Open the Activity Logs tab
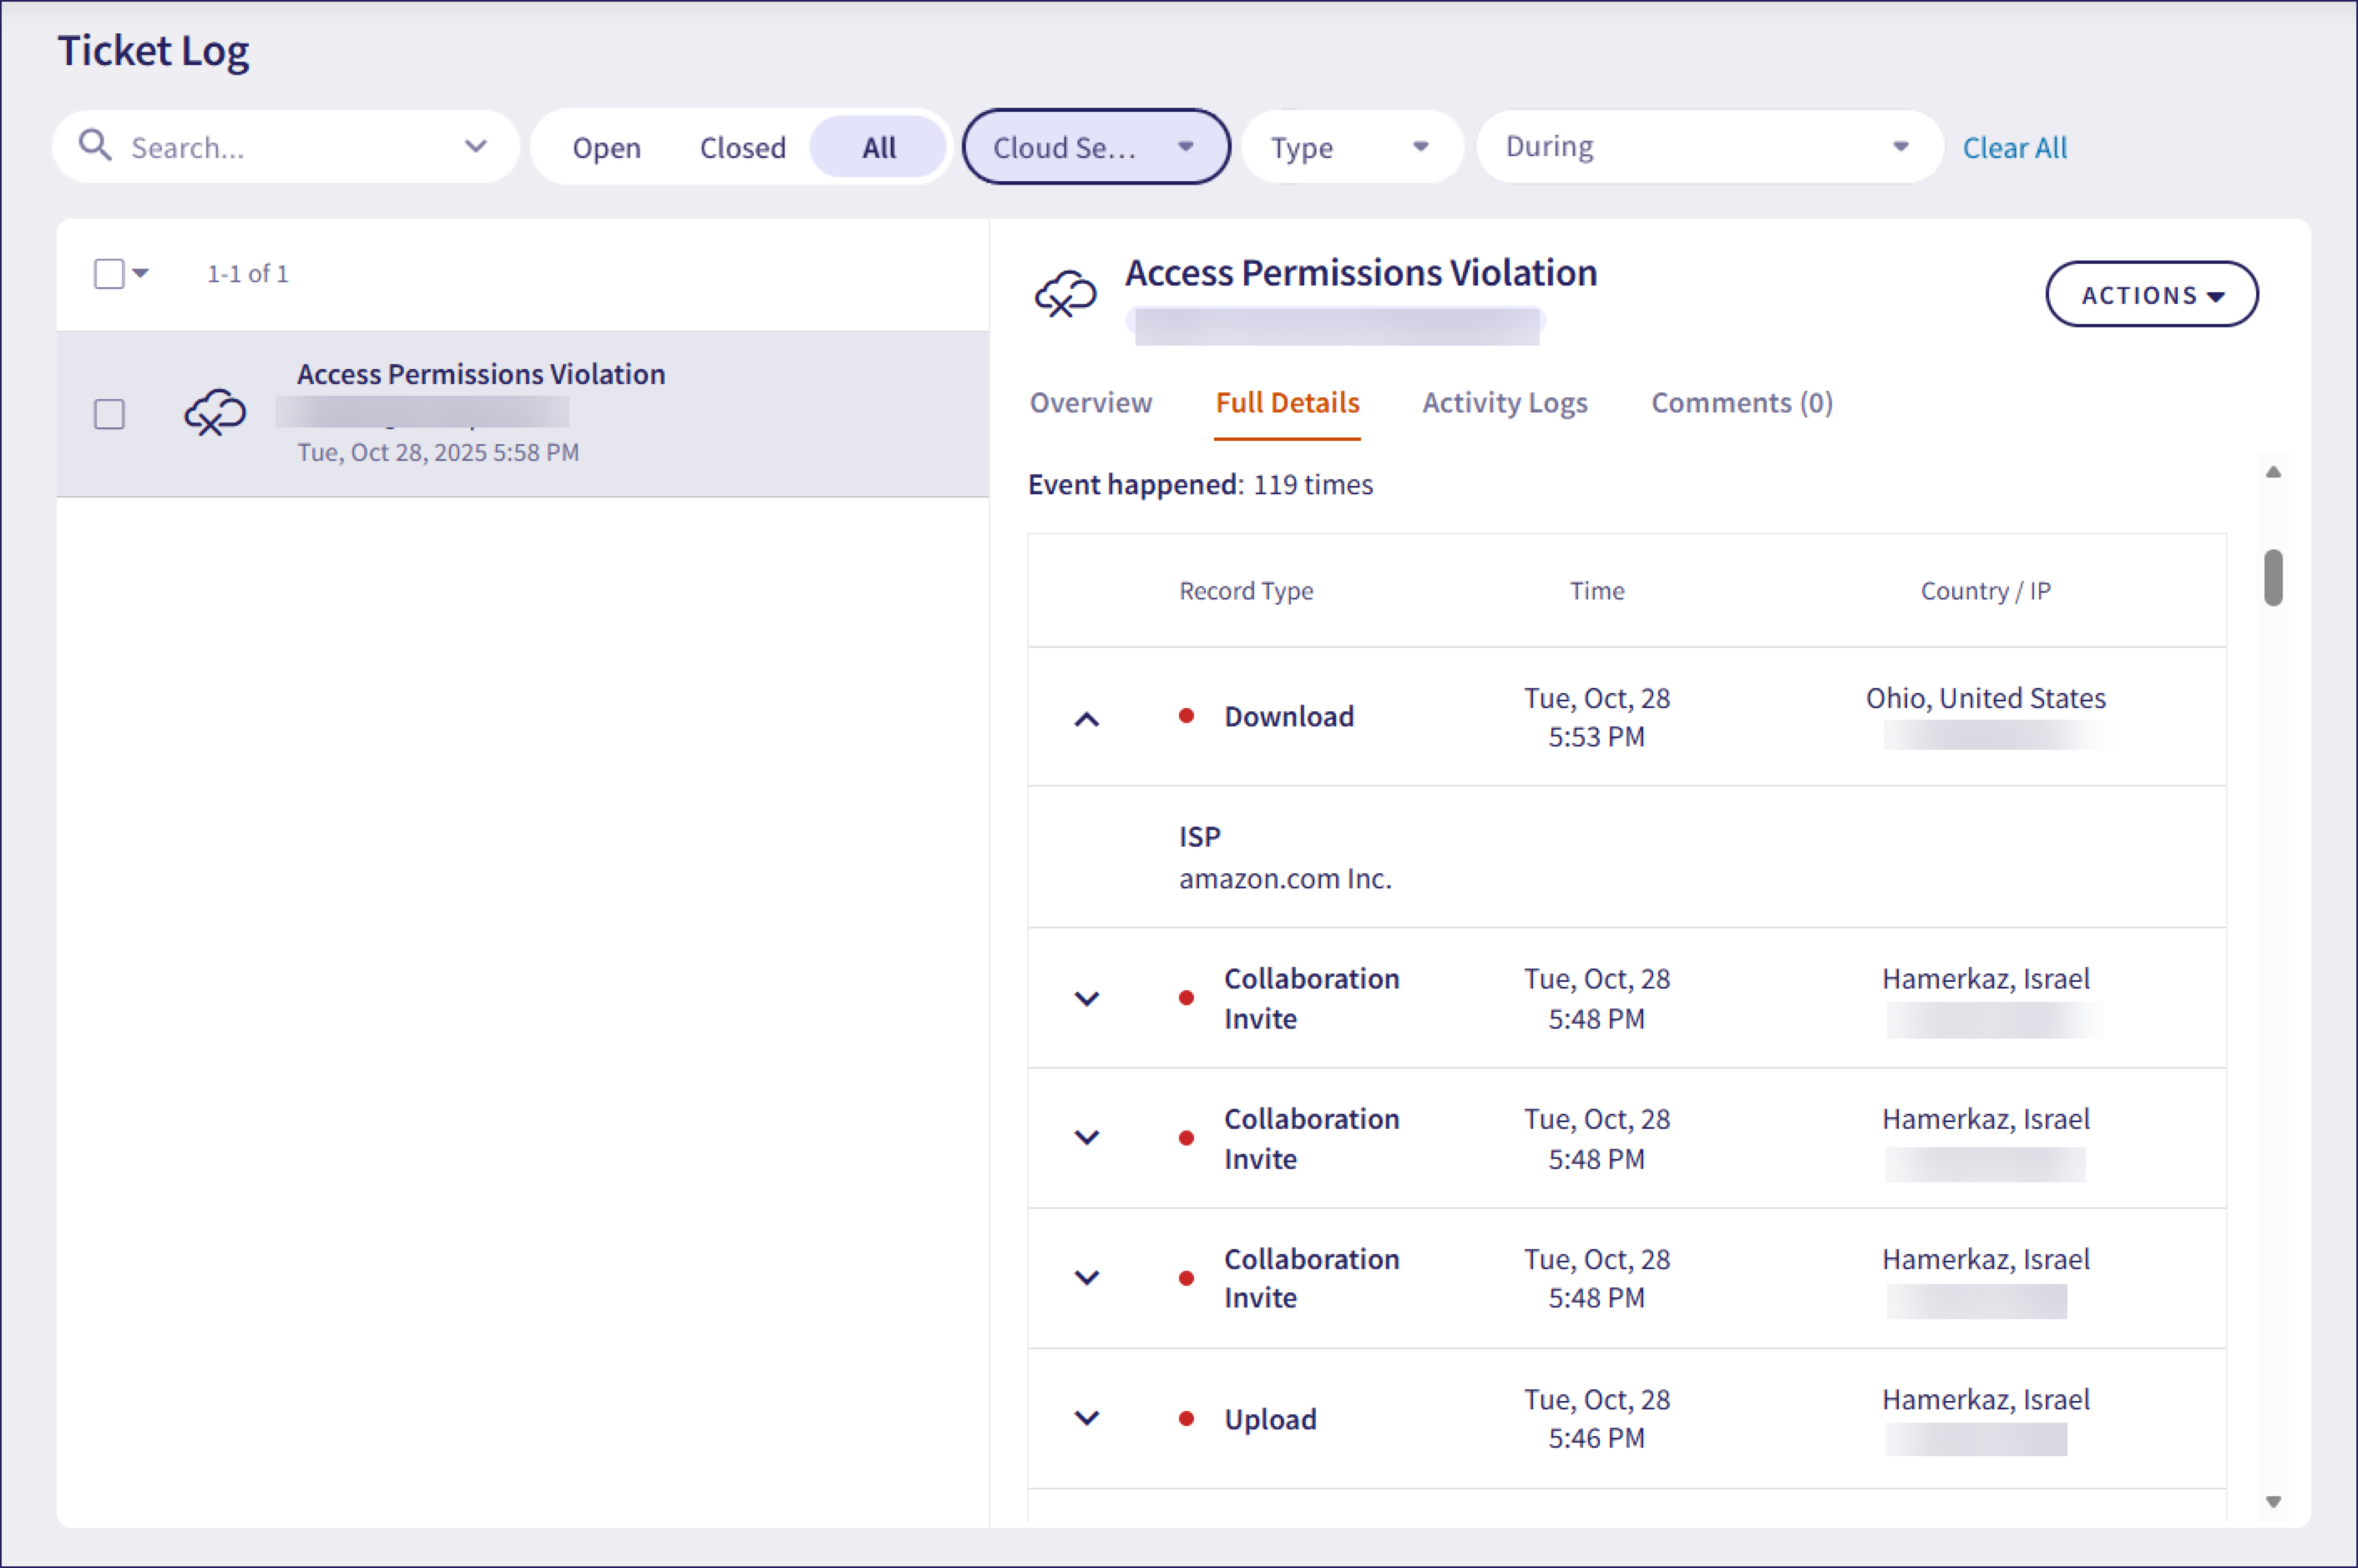This screenshot has height=1568, width=2358. click(x=1505, y=403)
